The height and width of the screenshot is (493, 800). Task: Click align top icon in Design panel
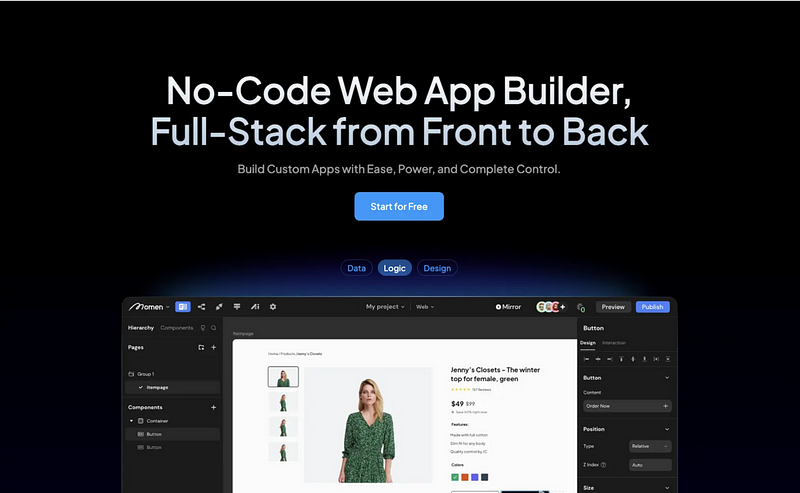621,359
